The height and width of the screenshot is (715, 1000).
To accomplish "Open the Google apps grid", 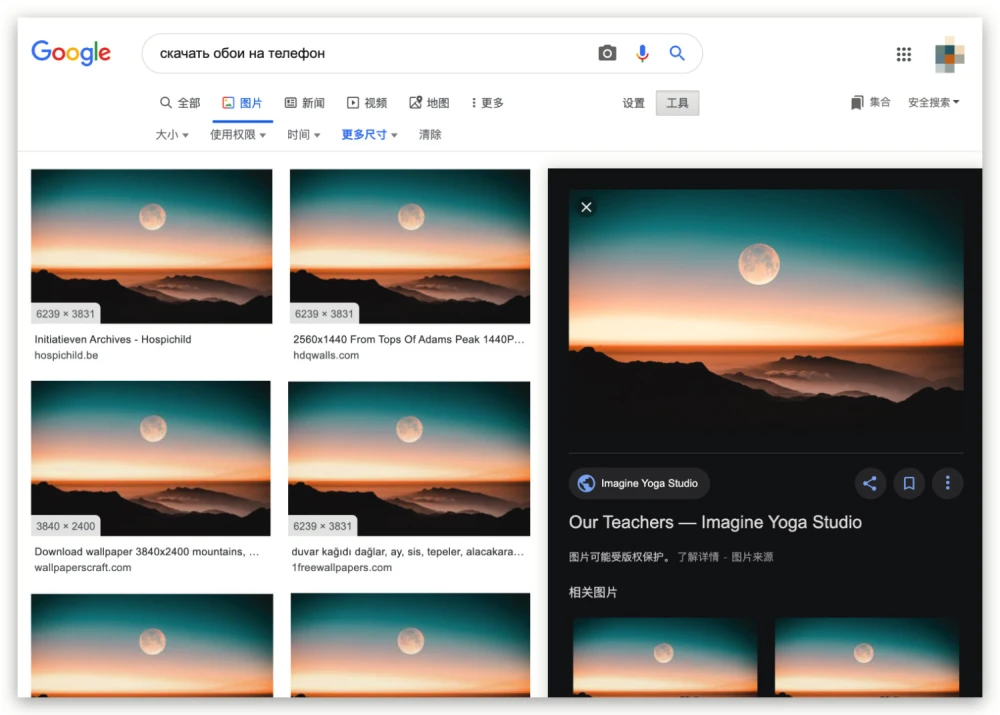I will coord(904,54).
